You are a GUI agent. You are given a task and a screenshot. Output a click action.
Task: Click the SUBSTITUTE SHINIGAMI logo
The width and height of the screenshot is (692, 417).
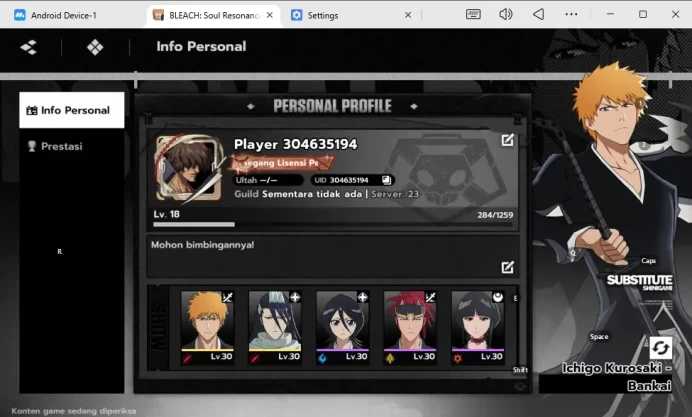[639, 282]
